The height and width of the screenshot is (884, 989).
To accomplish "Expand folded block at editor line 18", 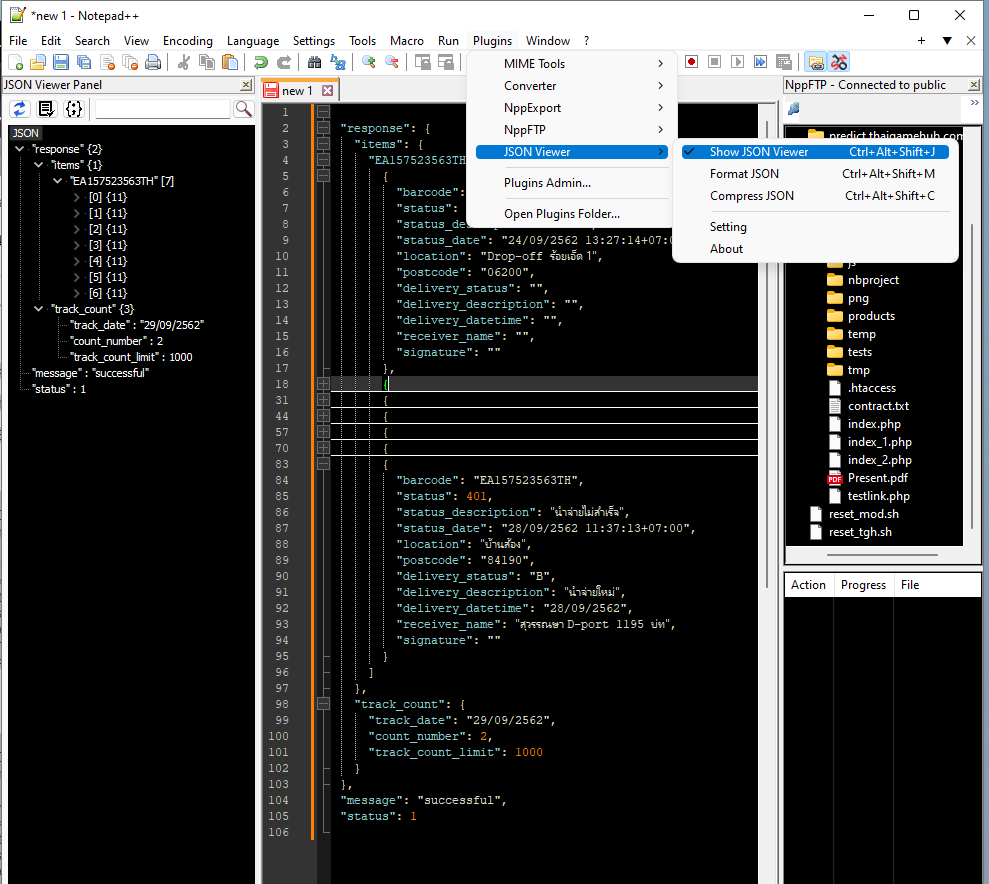I will pyautogui.click(x=323, y=383).
